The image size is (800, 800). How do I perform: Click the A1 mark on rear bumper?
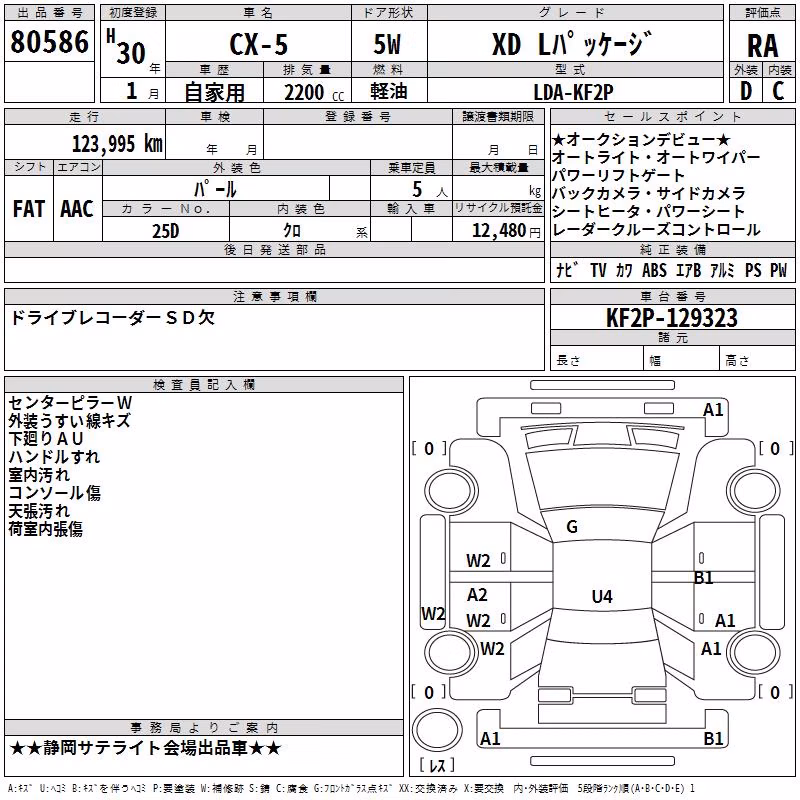click(490, 738)
